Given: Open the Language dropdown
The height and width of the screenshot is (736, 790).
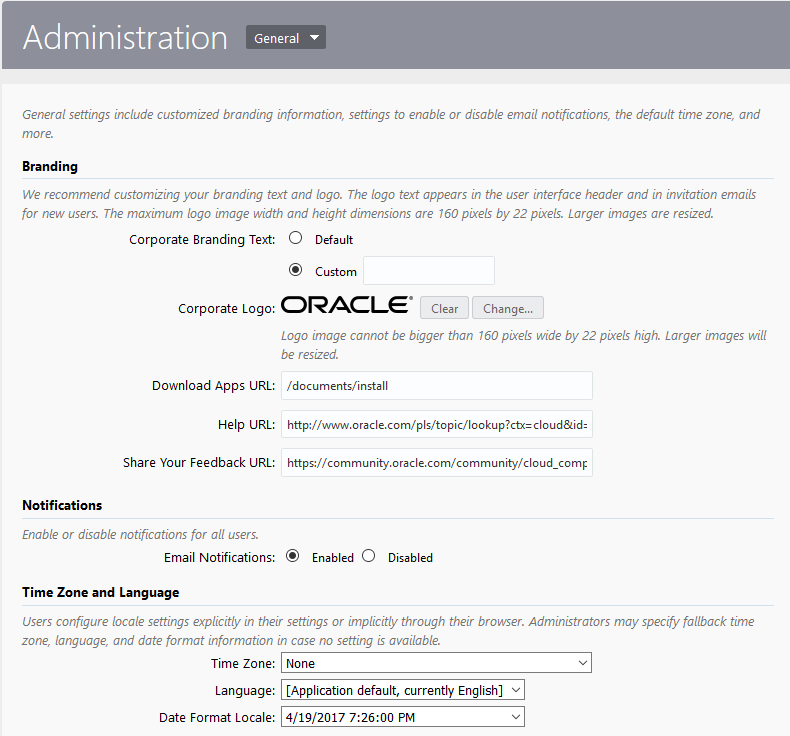Looking at the screenshot, I should [x=403, y=690].
